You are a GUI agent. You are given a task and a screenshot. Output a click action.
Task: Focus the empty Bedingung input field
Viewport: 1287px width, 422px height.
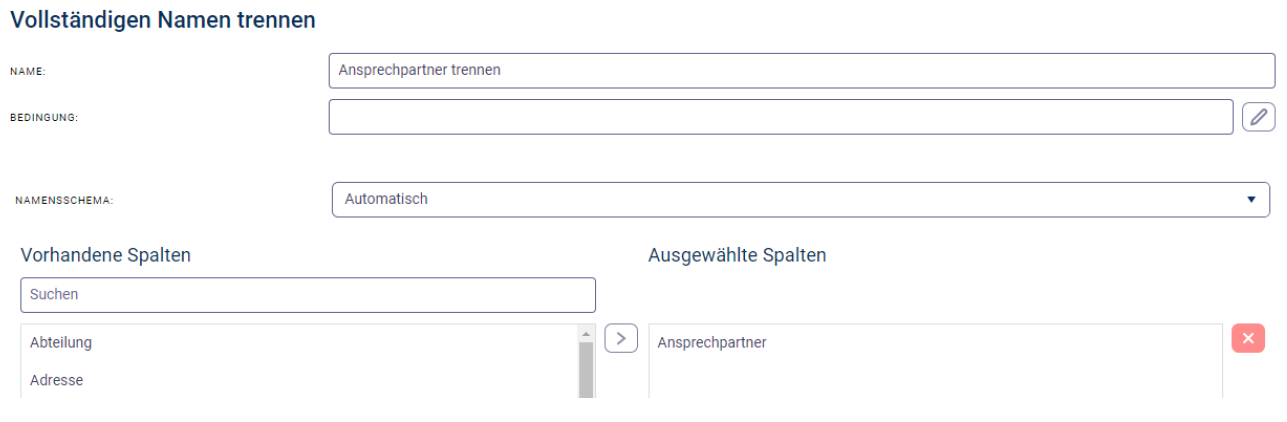(780, 117)
